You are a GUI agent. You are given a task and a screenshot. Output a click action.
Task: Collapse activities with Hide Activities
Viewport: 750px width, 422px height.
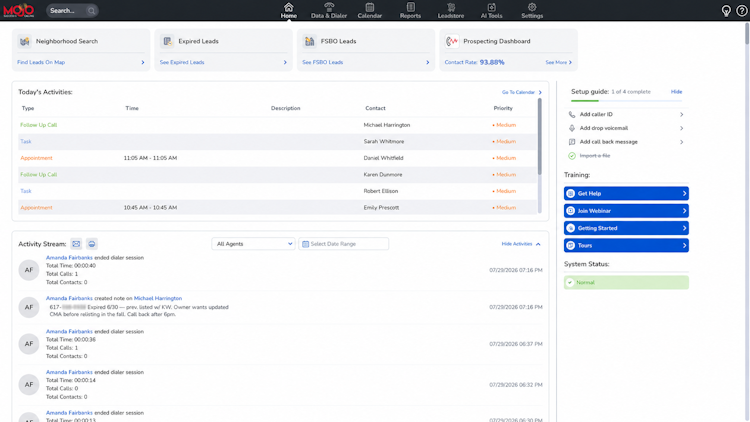[521, 244]
